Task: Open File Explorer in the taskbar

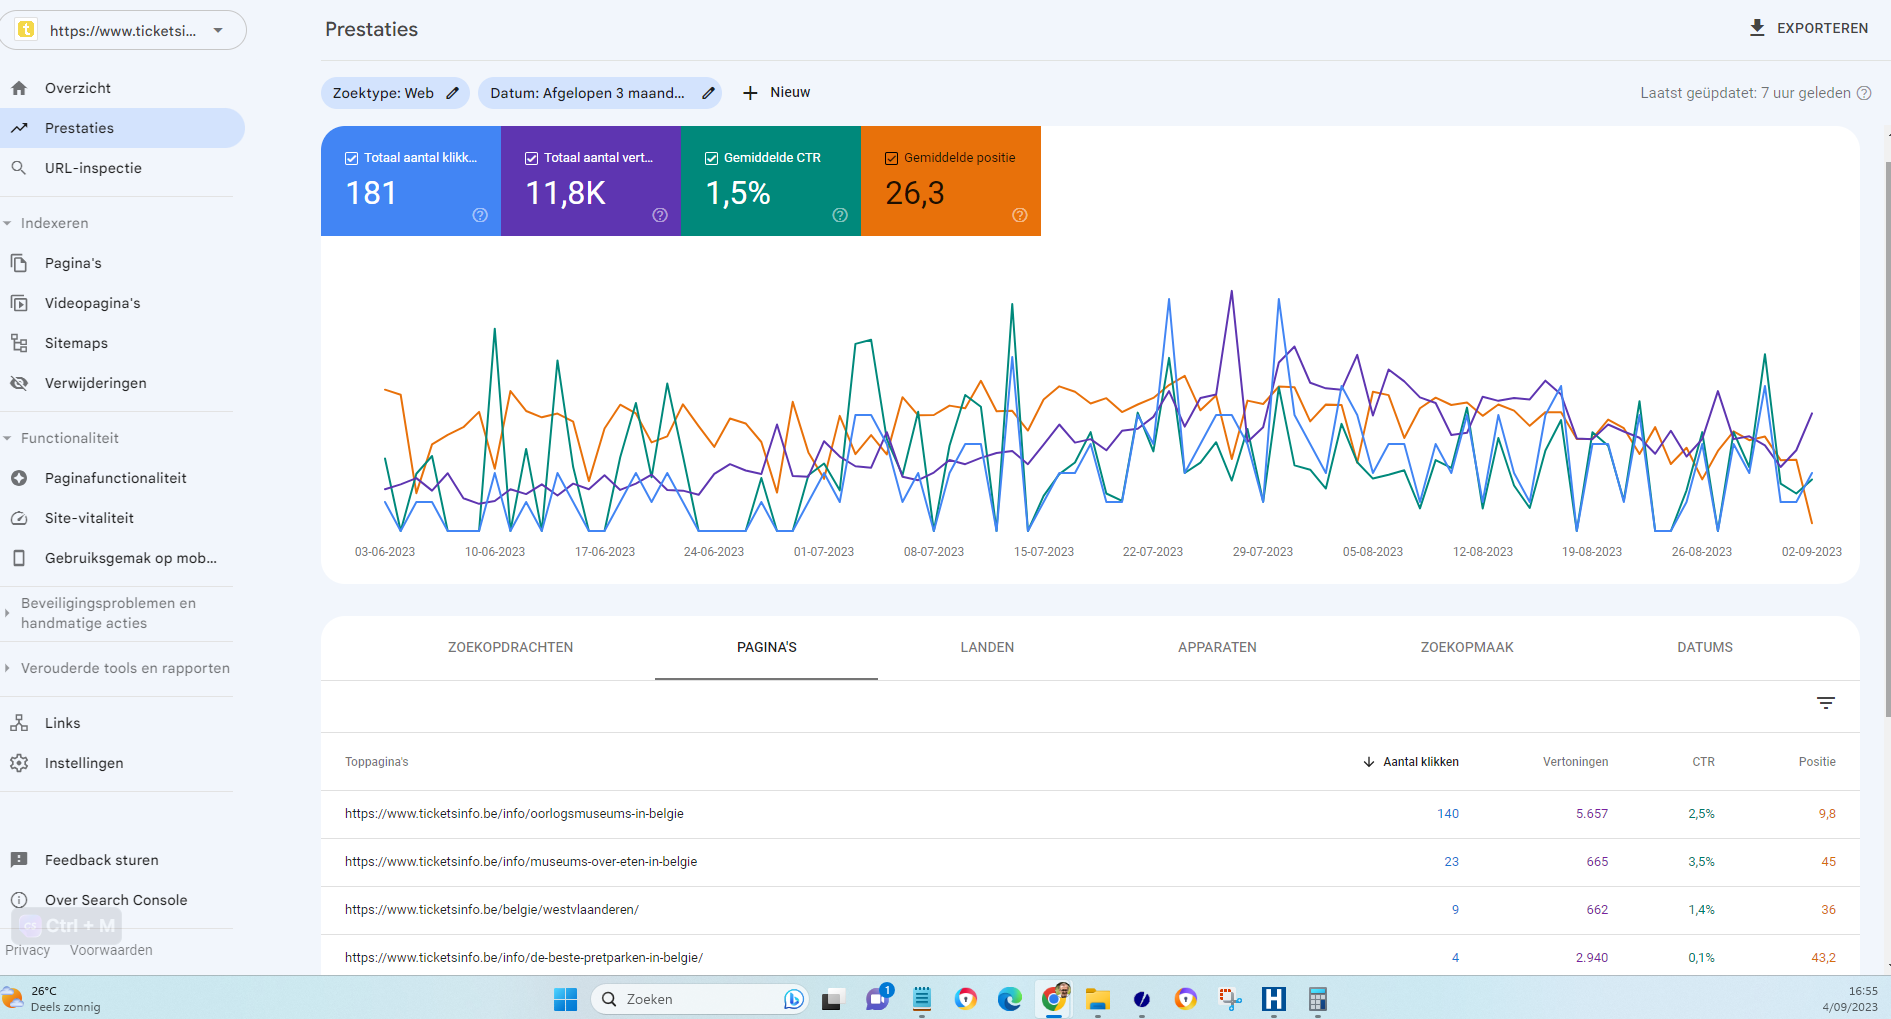Action: coord(1098,999)
